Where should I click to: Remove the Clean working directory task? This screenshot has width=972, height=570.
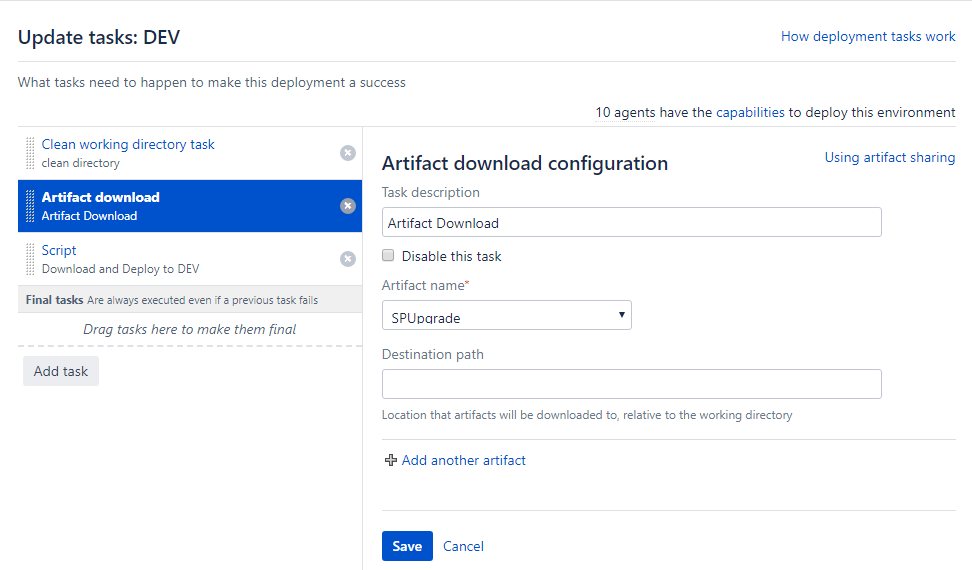coord(348,153)
